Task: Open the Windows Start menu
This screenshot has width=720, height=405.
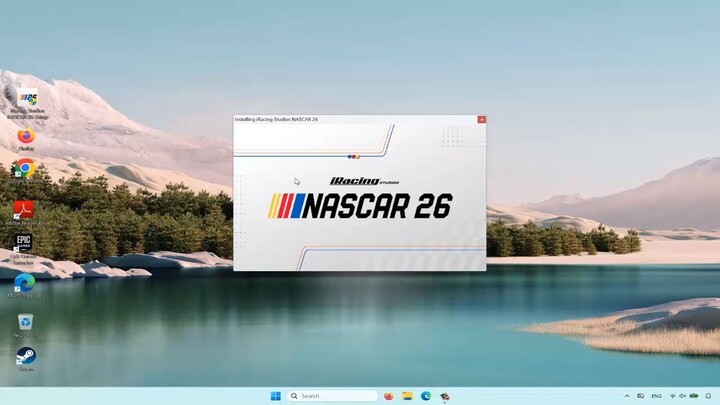Action: tap(276, 396)
